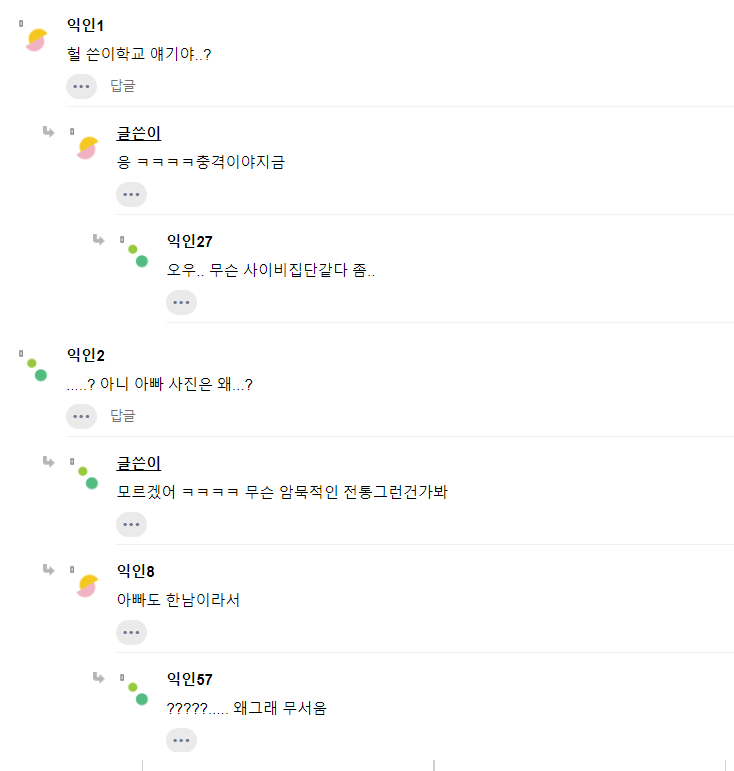The width and height of the screenshot is (734, 771).
Task: Click 답글 to reply to 익인2
Action: [123, 416]
